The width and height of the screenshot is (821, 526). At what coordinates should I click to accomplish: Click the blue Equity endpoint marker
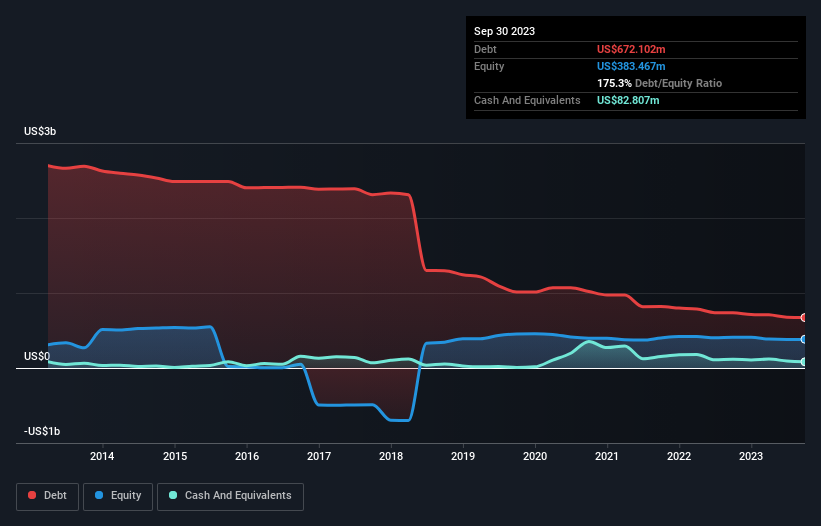pos(804,340)
